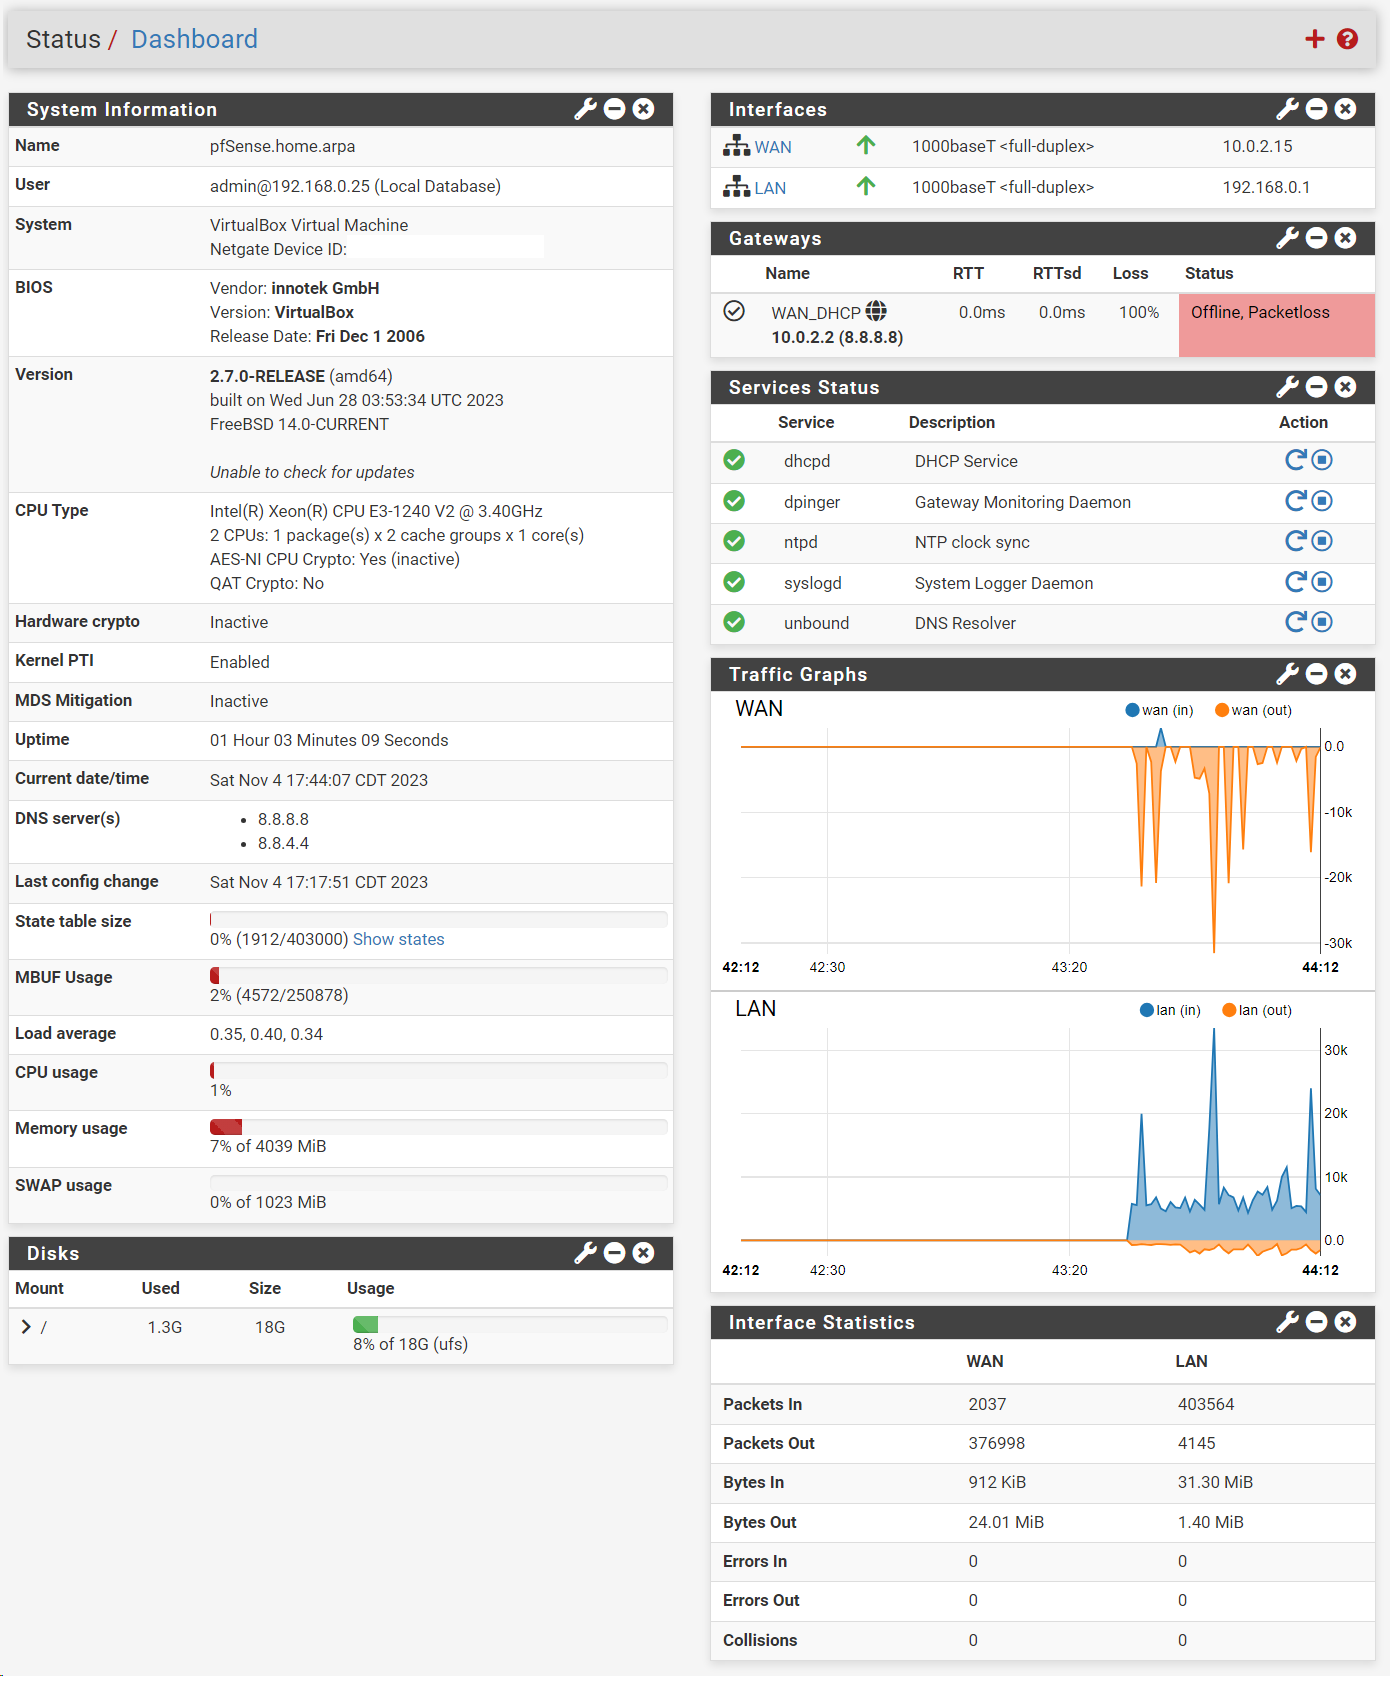Restart the dpinger service

[x=1296, y=501]
